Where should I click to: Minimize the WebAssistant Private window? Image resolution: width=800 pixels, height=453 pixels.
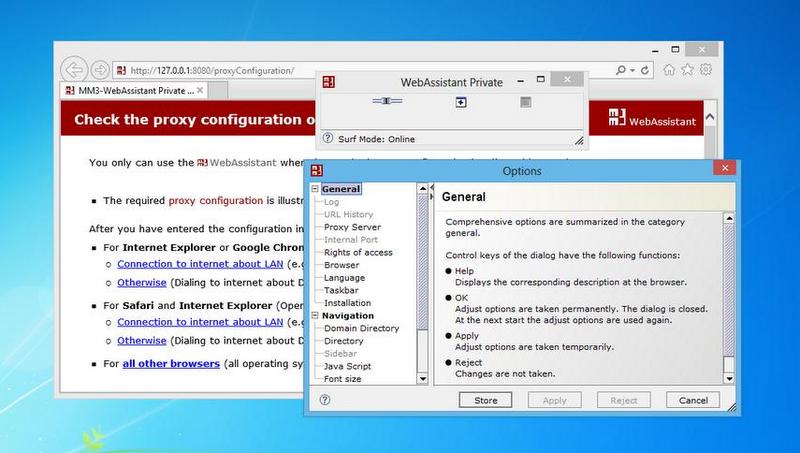click(520, 81)
